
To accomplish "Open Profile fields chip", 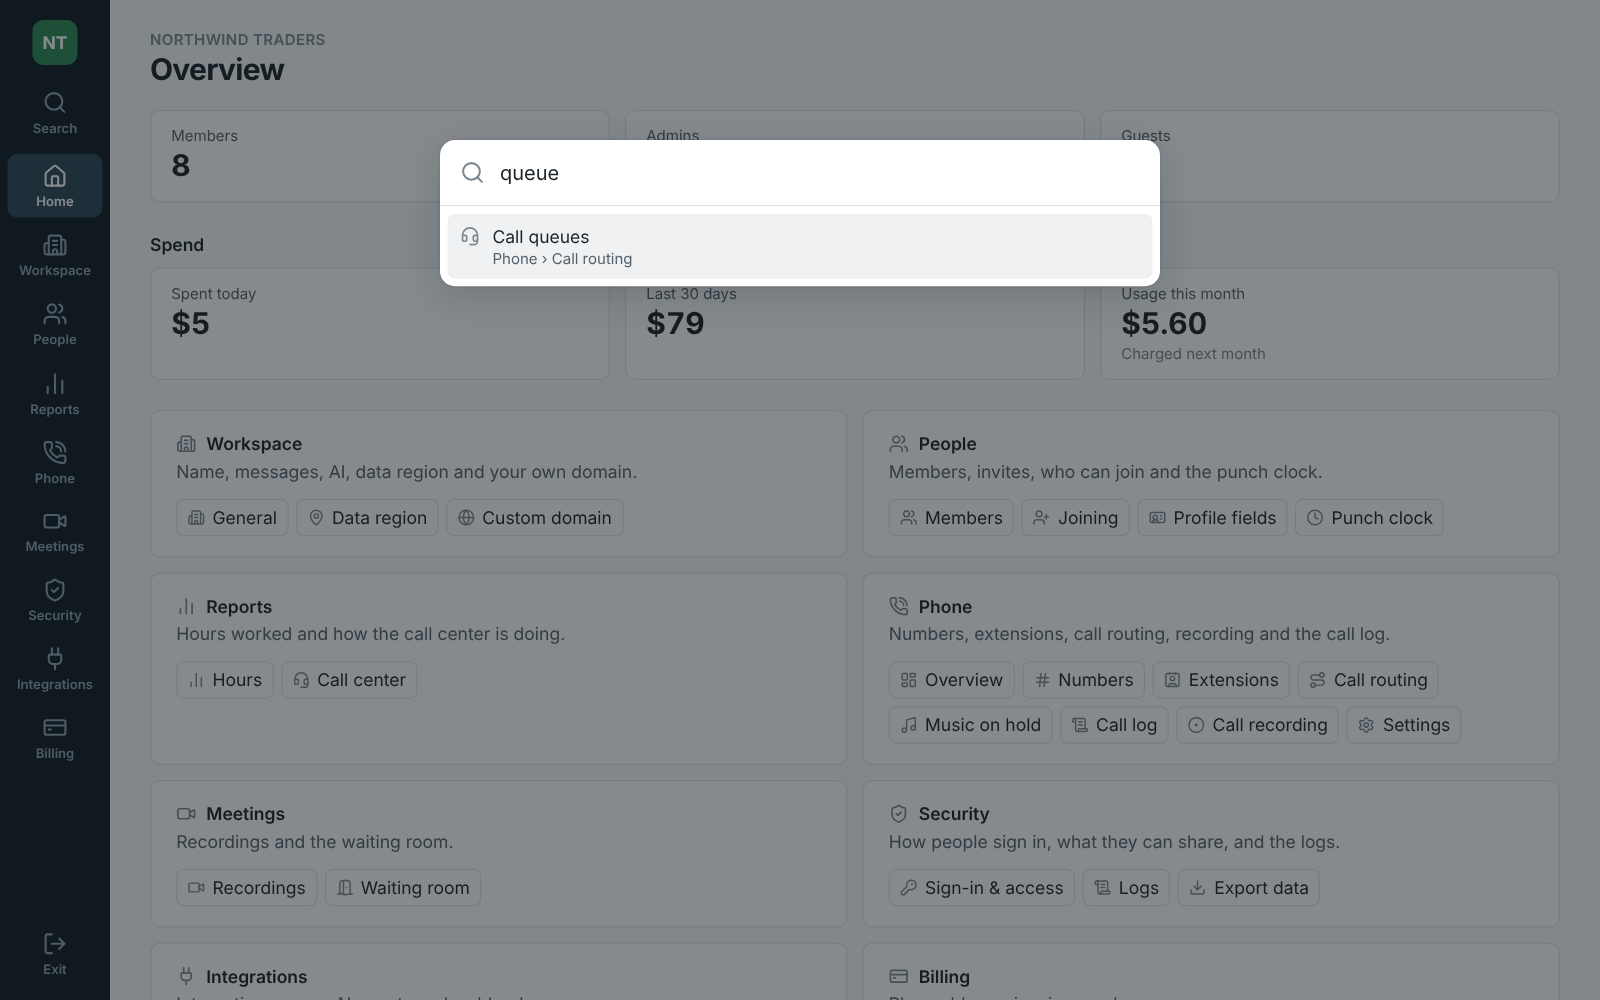I will [x=1212, y=518].
